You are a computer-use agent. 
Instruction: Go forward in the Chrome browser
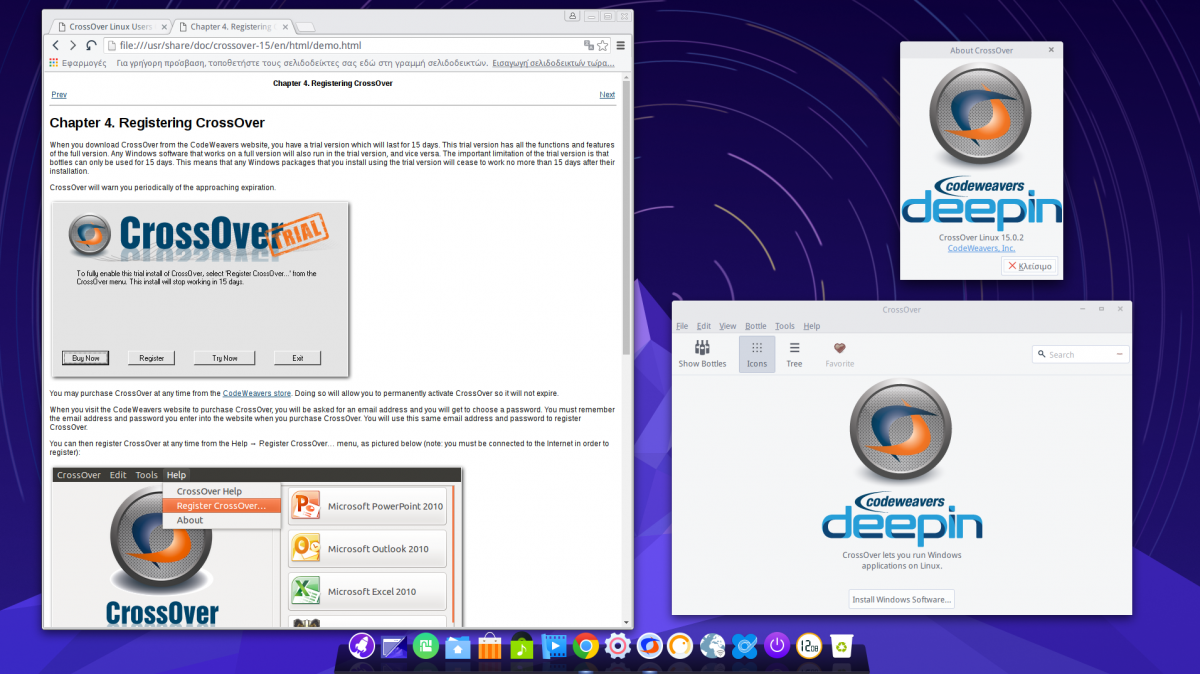coord(73,45)
